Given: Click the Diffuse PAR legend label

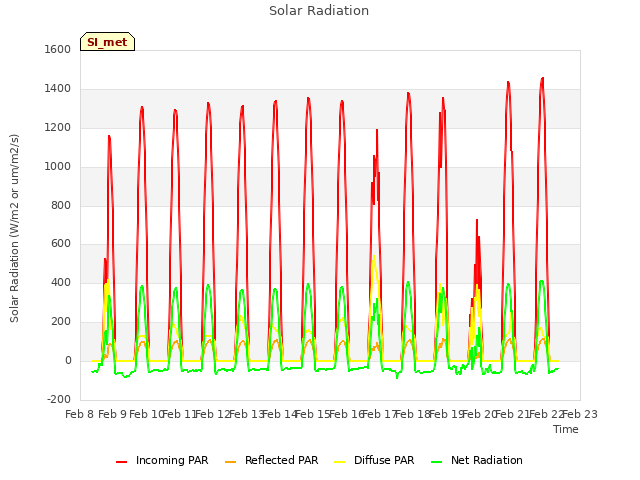Looking at the screenshot, I should [384, 460].
